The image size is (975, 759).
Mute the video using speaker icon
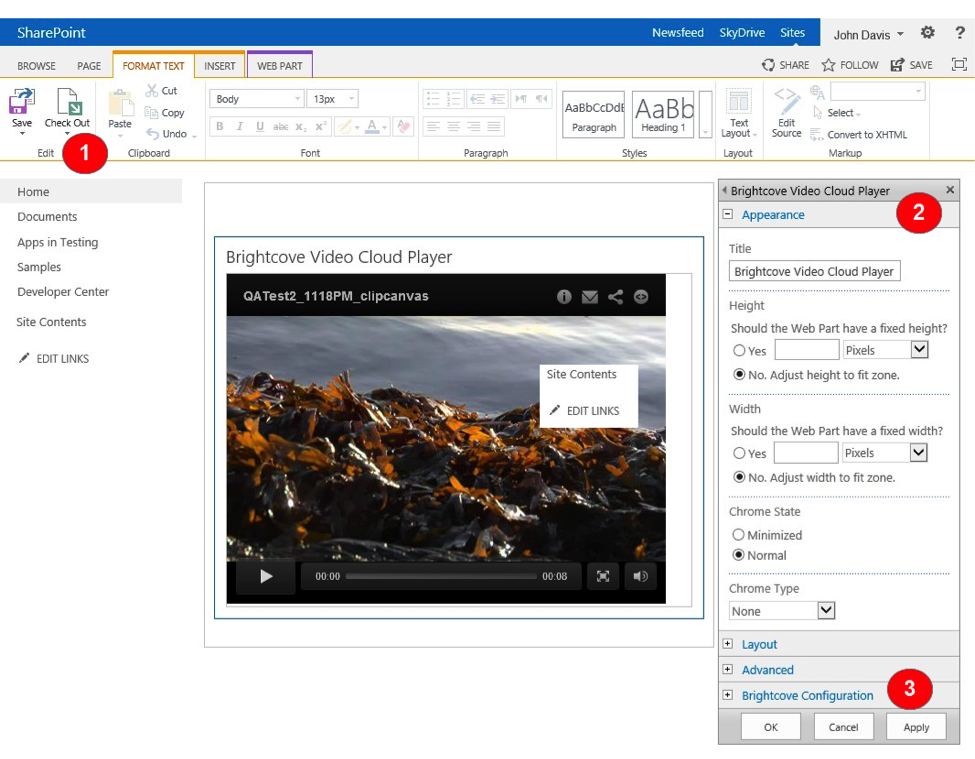[x=641, y=576]
